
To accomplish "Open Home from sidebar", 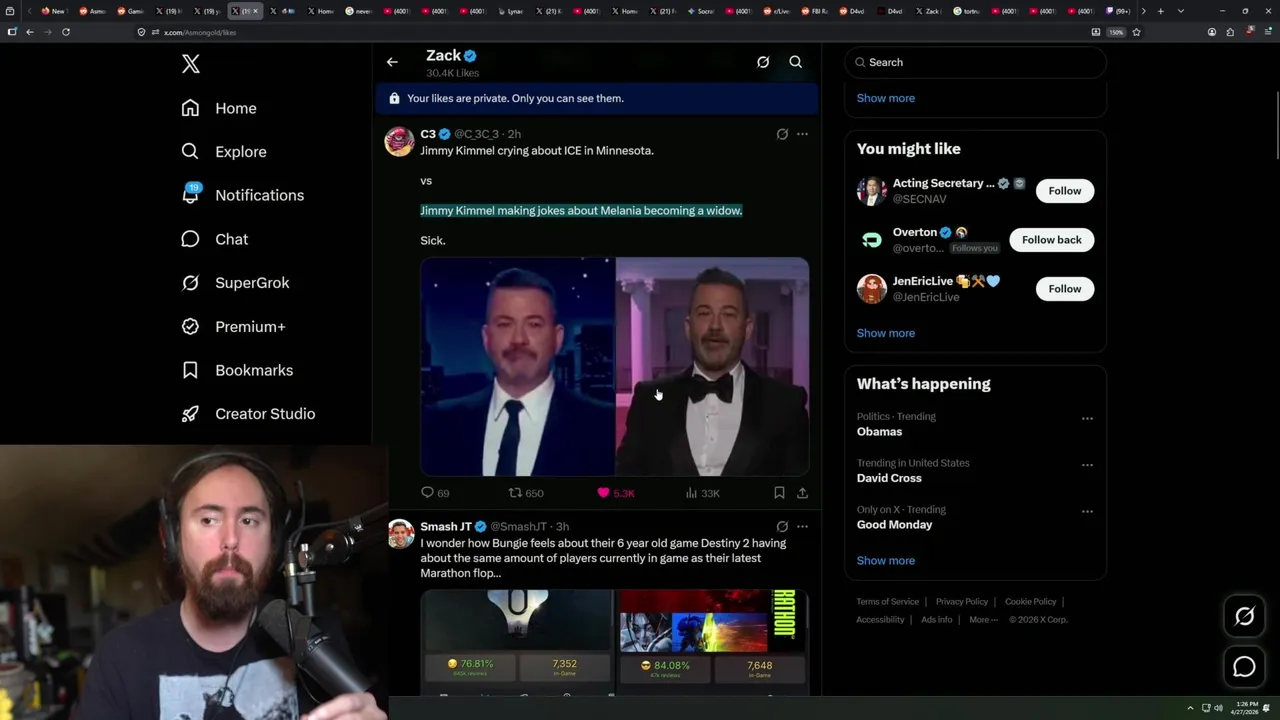I will (219, 108).
